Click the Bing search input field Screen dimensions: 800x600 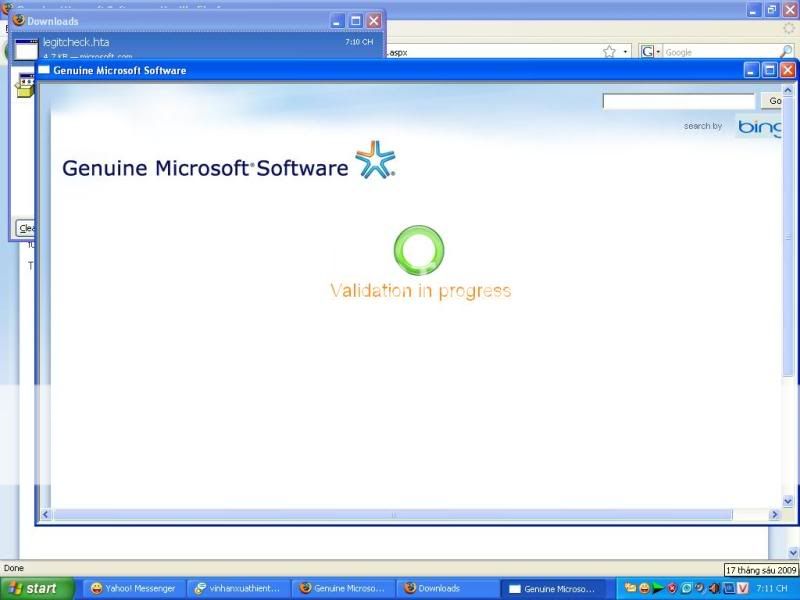pyautogui.click(x=679, y=101)
